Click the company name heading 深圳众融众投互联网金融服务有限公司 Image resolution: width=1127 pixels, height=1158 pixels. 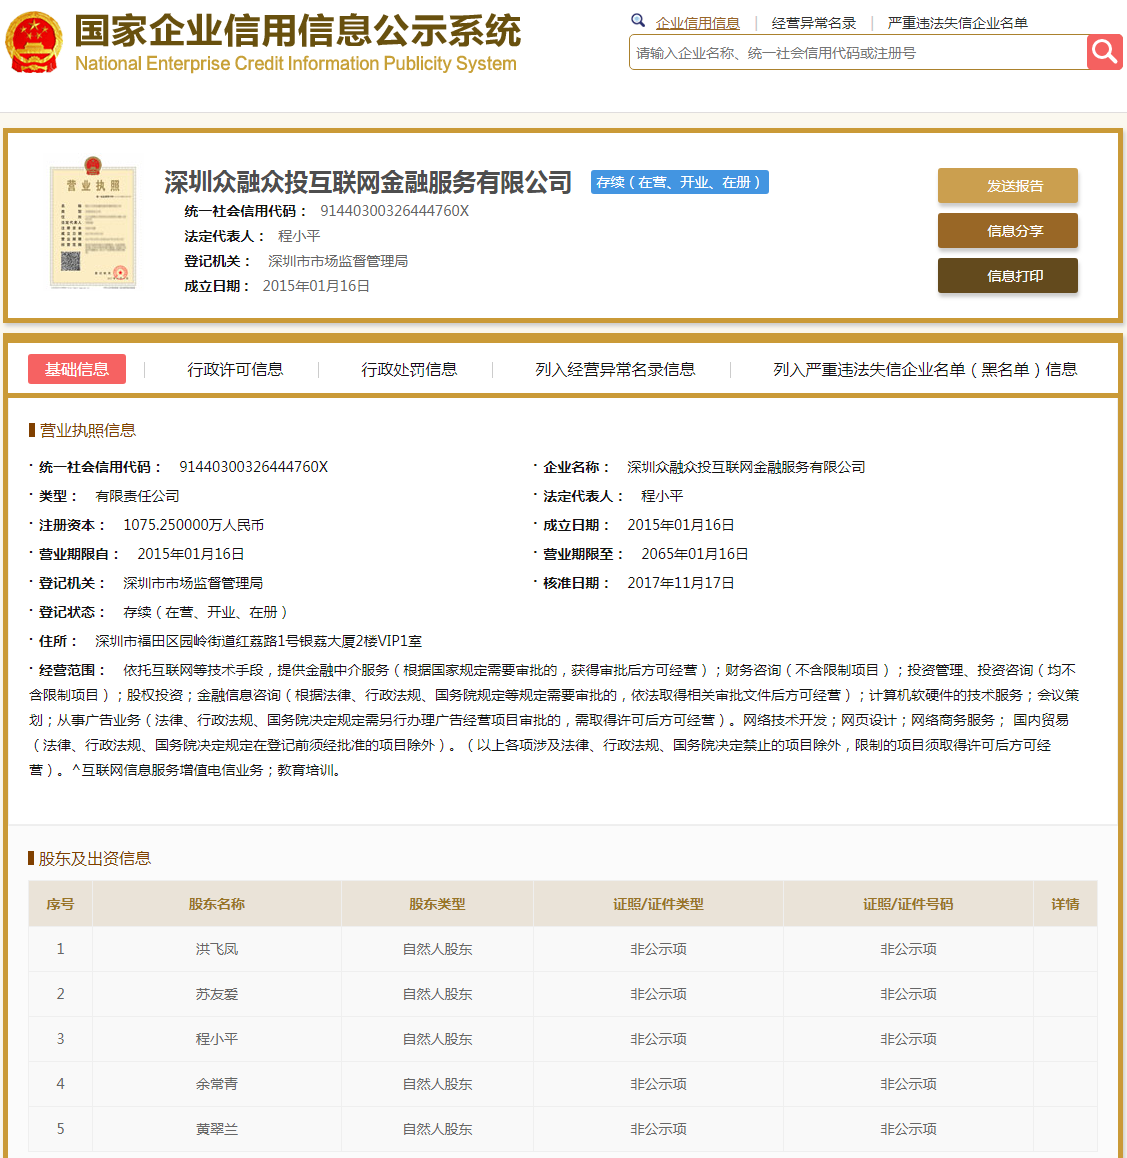click(366, 183)
